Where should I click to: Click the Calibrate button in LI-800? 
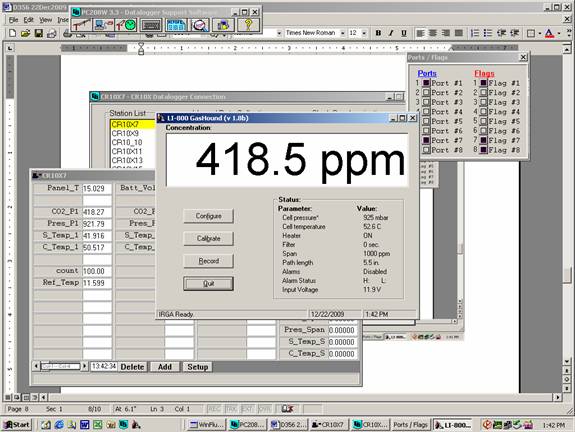coord(208,238)
